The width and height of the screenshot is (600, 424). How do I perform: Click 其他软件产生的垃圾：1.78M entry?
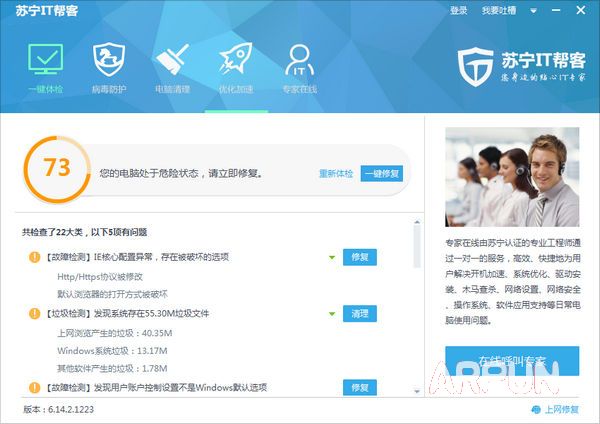tap(112, 369)
